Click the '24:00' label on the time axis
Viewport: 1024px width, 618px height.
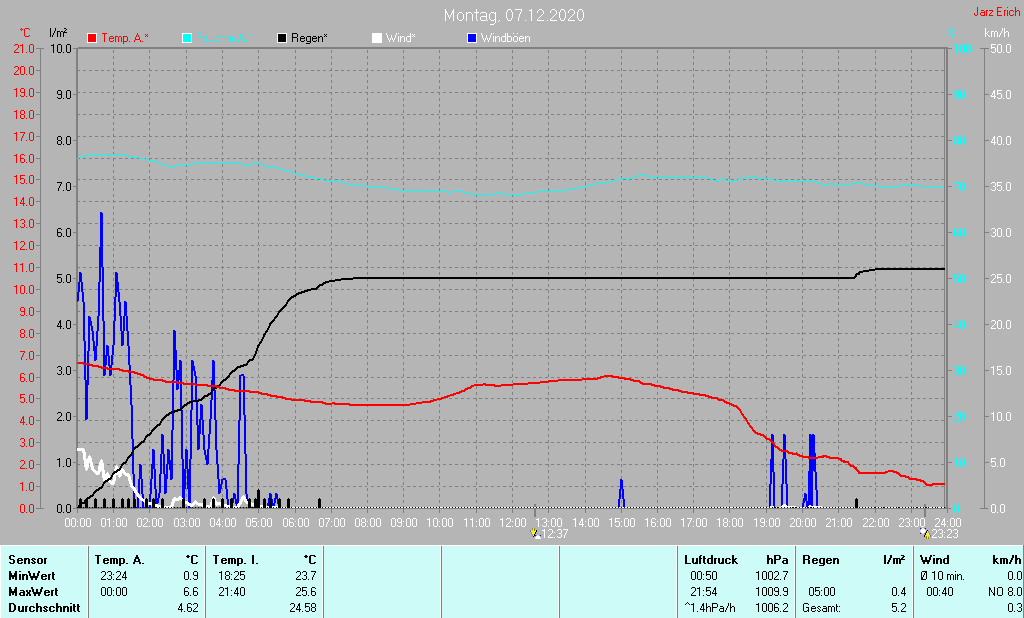(x=947, y=523)
